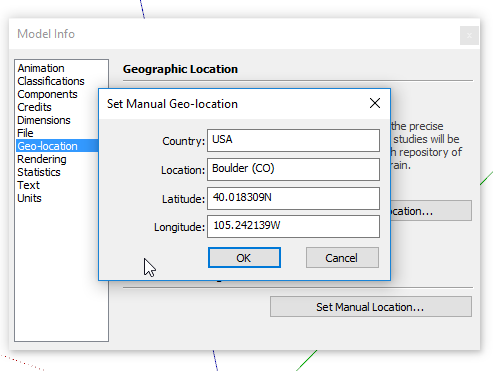Click the Latitude field 40.018309N
Image resolution: width=493 pixels, height=371 pixels.
coord(293,198)
